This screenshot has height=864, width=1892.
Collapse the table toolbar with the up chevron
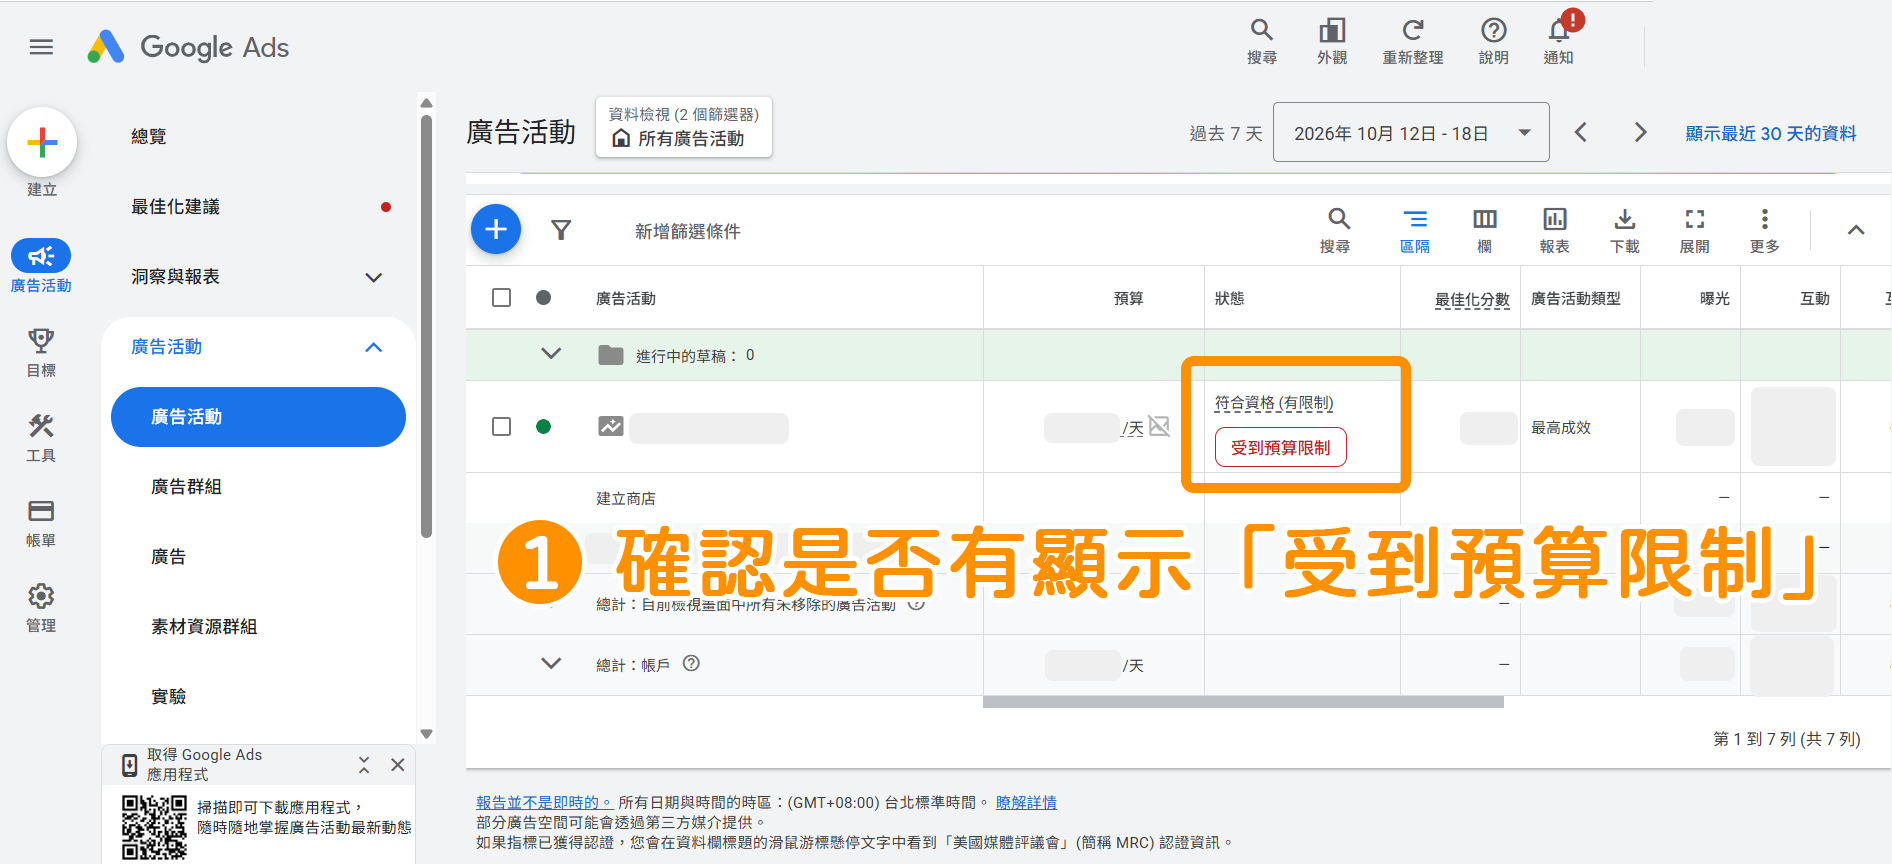click(x=1856, y=230)
